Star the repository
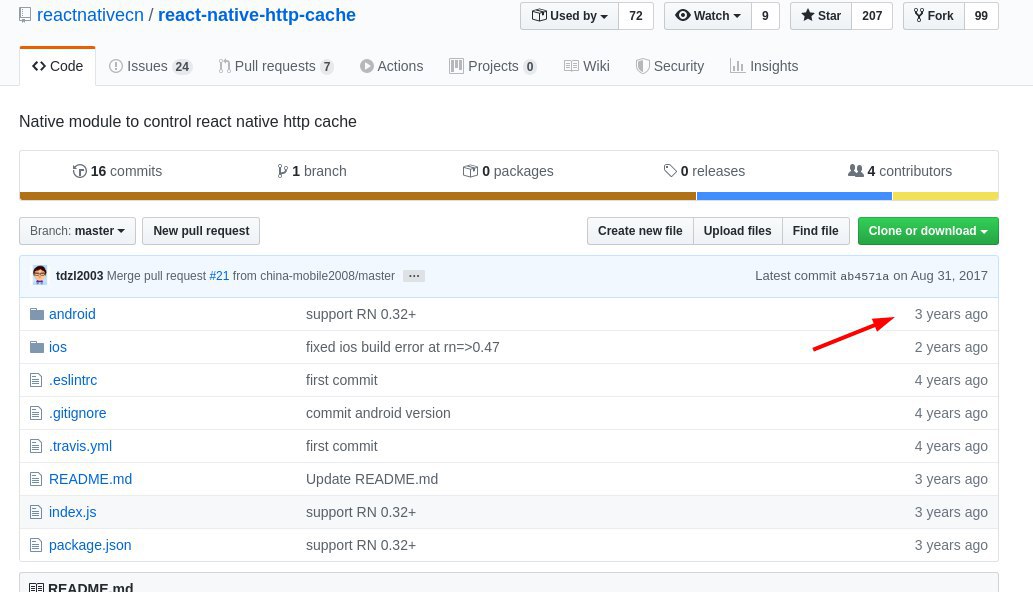The height and width of the screenshot is (592, 1033). click(821, 16)
